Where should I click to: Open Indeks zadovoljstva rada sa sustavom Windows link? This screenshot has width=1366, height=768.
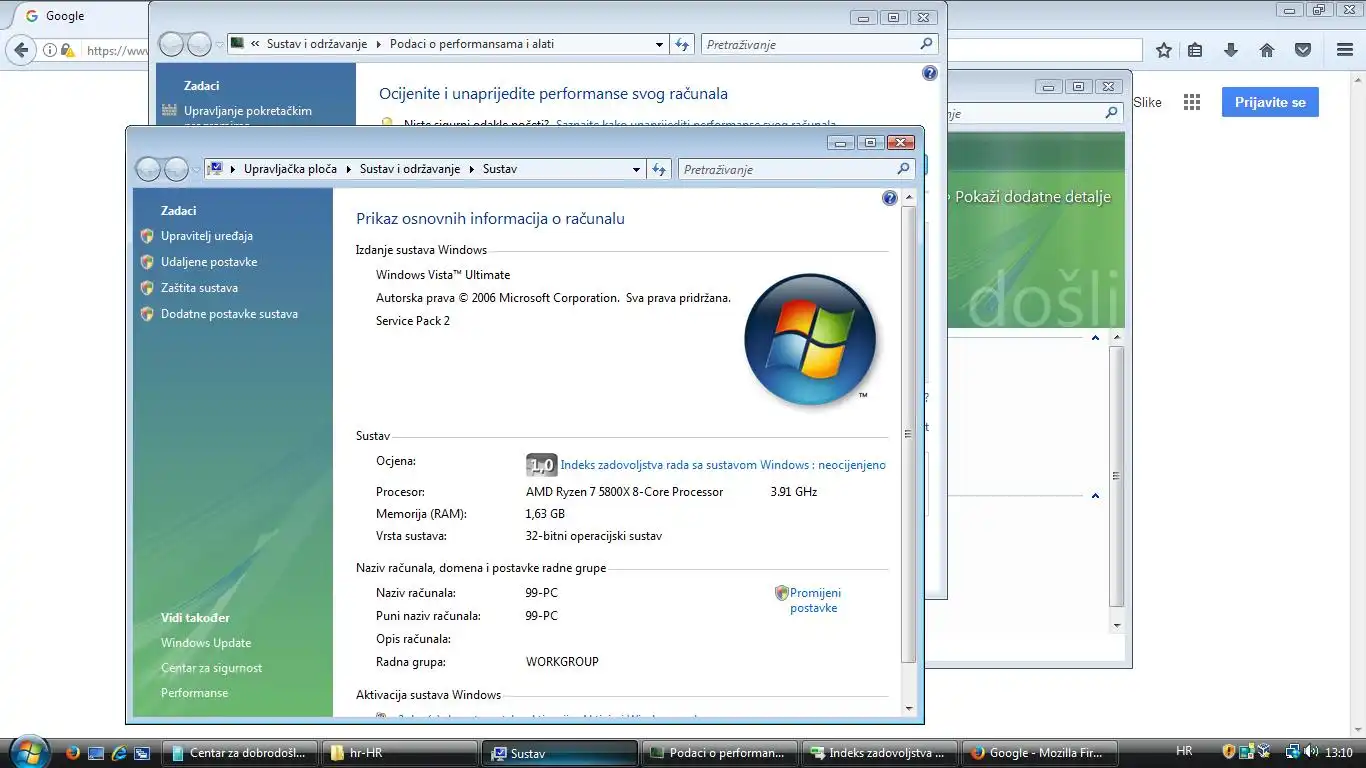tap(723, 465)
